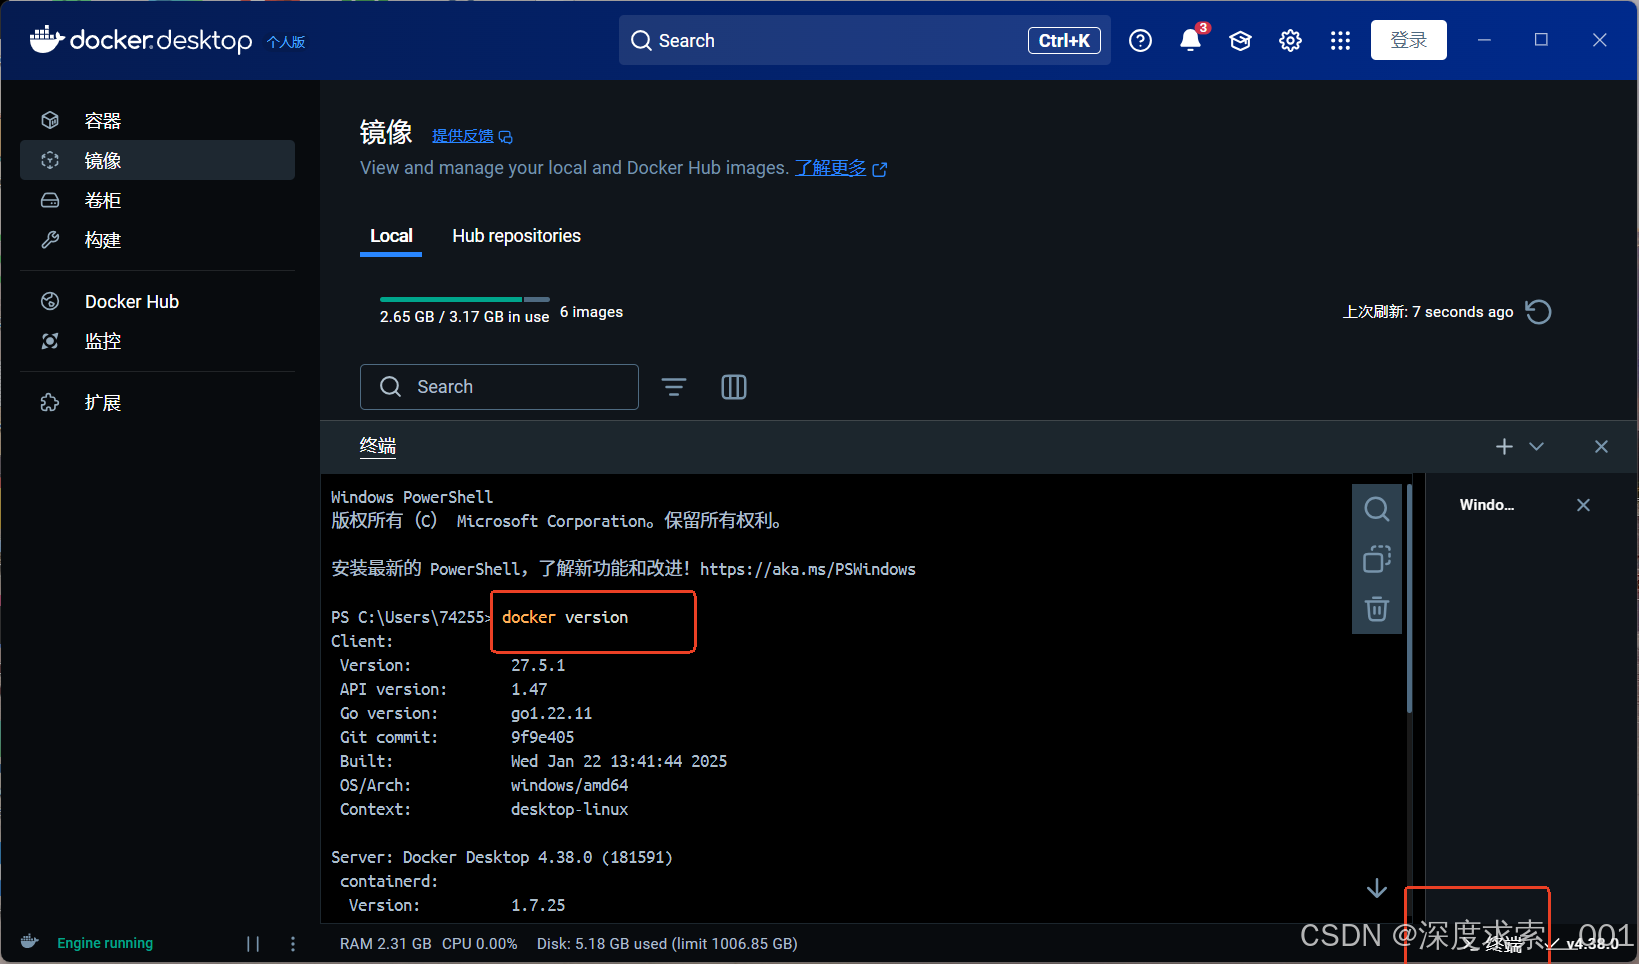Select the 终端 terminal tab
Screen dimensions: 1639x964
[378, 446]
